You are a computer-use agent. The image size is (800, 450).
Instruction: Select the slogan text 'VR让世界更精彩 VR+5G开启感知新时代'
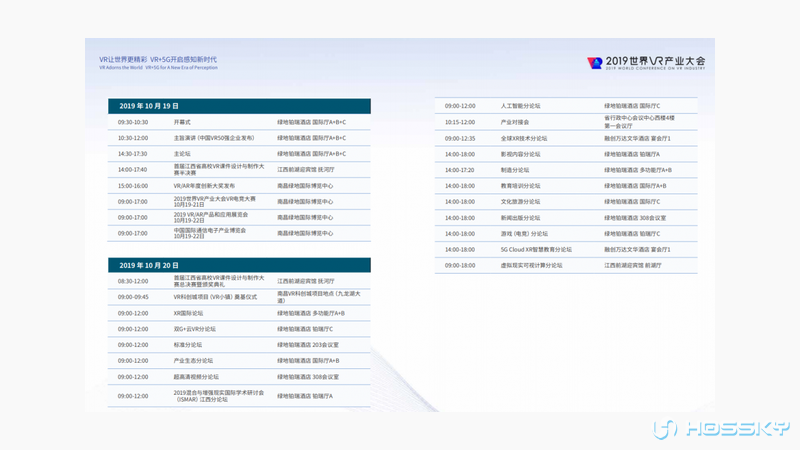tap(158, 60)
